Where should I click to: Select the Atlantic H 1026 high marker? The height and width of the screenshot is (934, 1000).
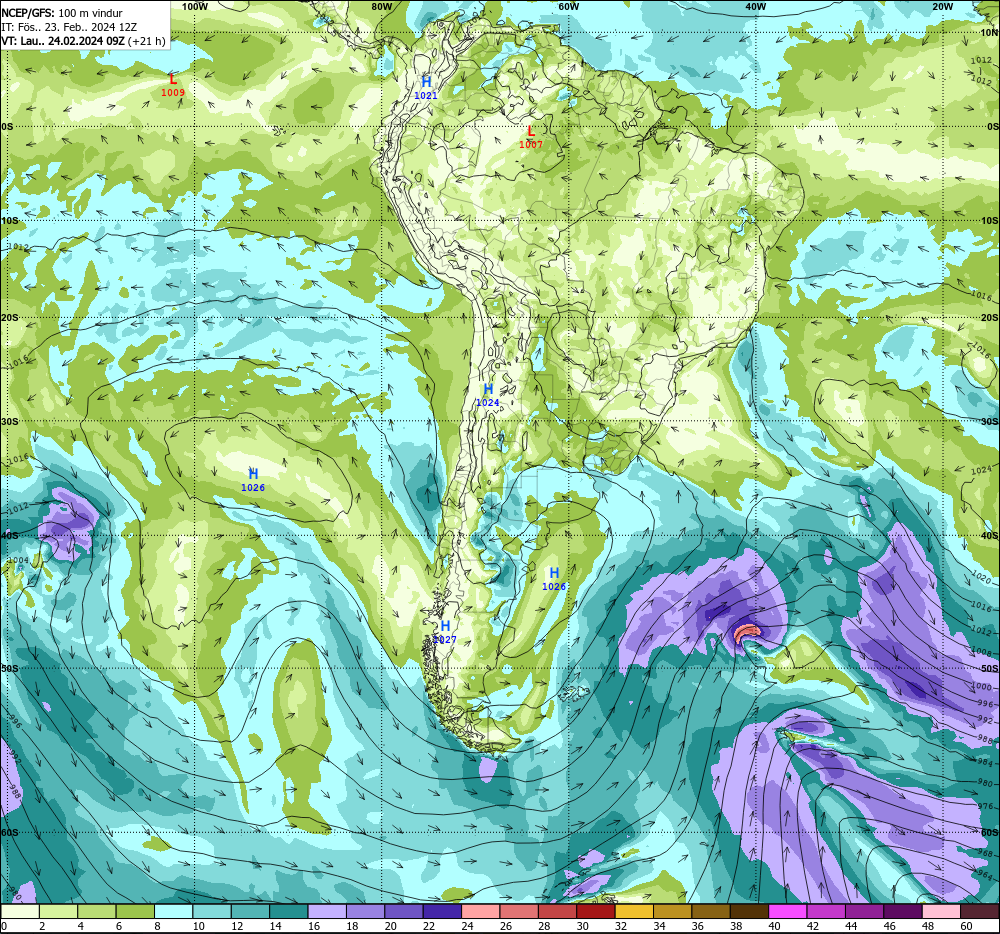coord(554,579)
